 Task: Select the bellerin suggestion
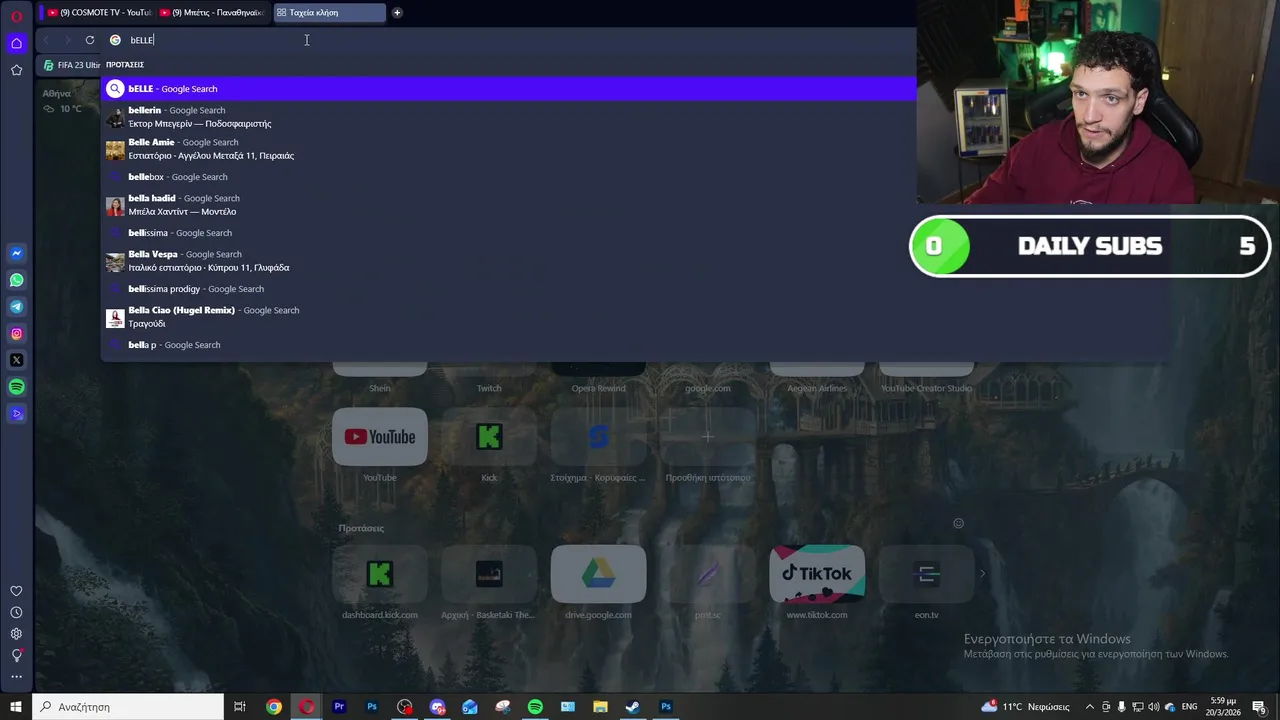(x=508, y=117)
